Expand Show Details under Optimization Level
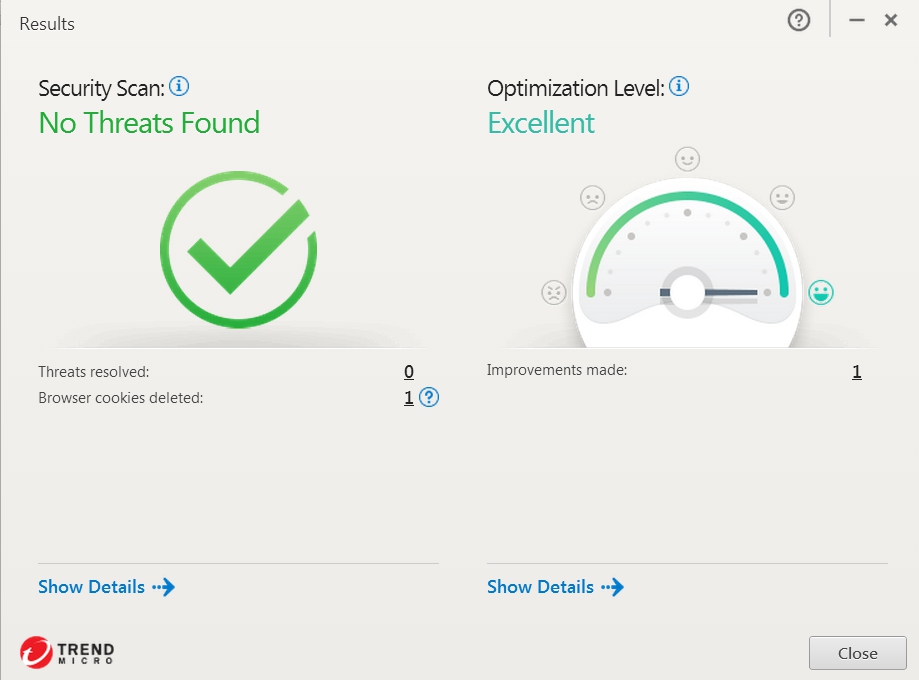 [x=555, y=587]
